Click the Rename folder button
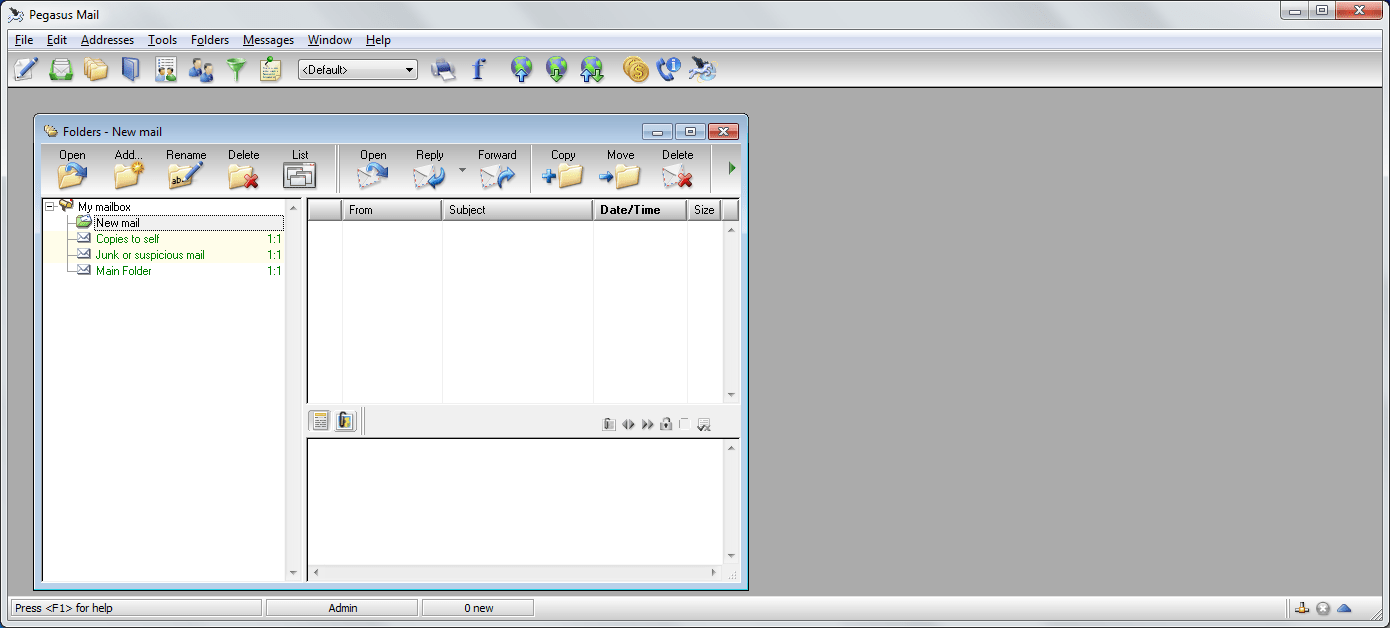1390x628 pixels. click(186, 168)
